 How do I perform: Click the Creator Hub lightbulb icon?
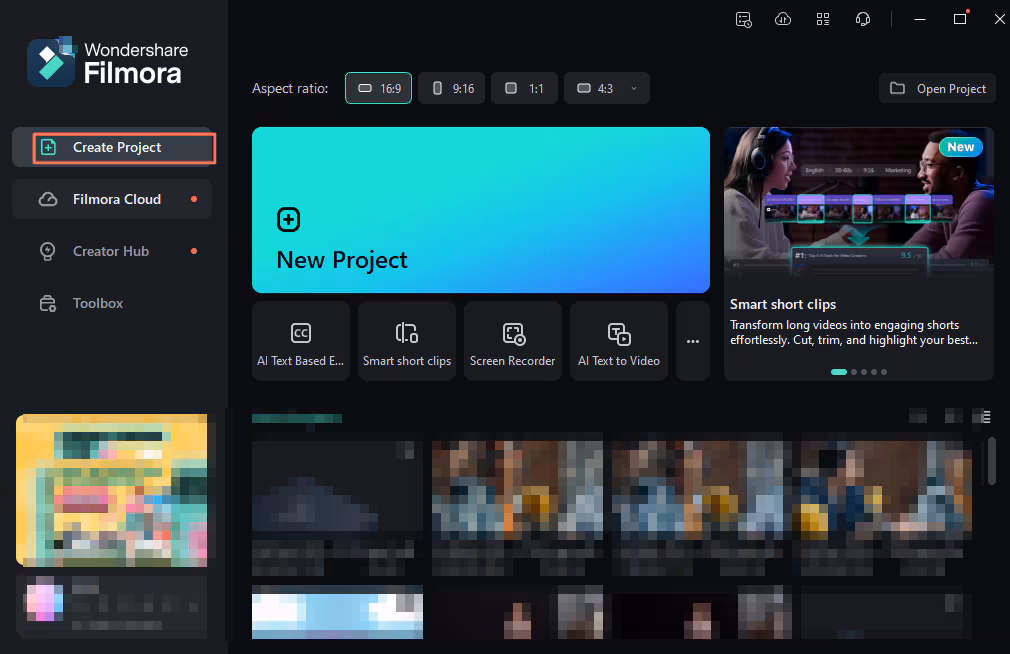click(48, 251)
